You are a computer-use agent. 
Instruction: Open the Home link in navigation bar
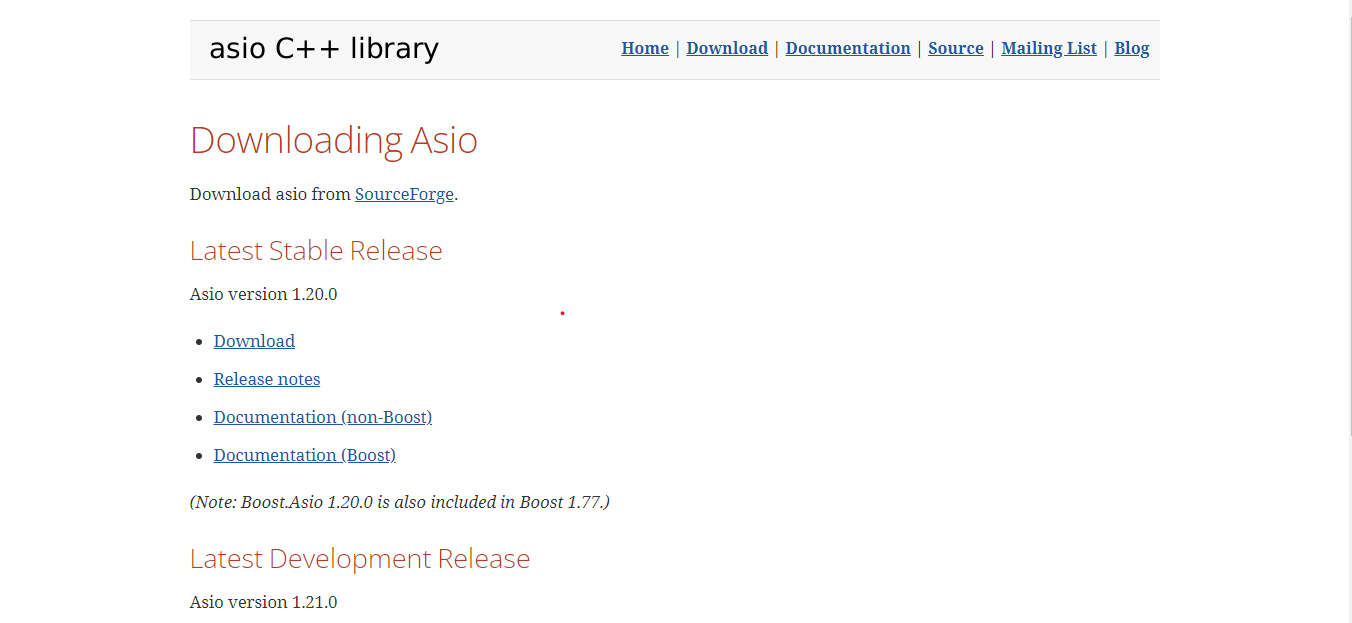tap(644, 48)
